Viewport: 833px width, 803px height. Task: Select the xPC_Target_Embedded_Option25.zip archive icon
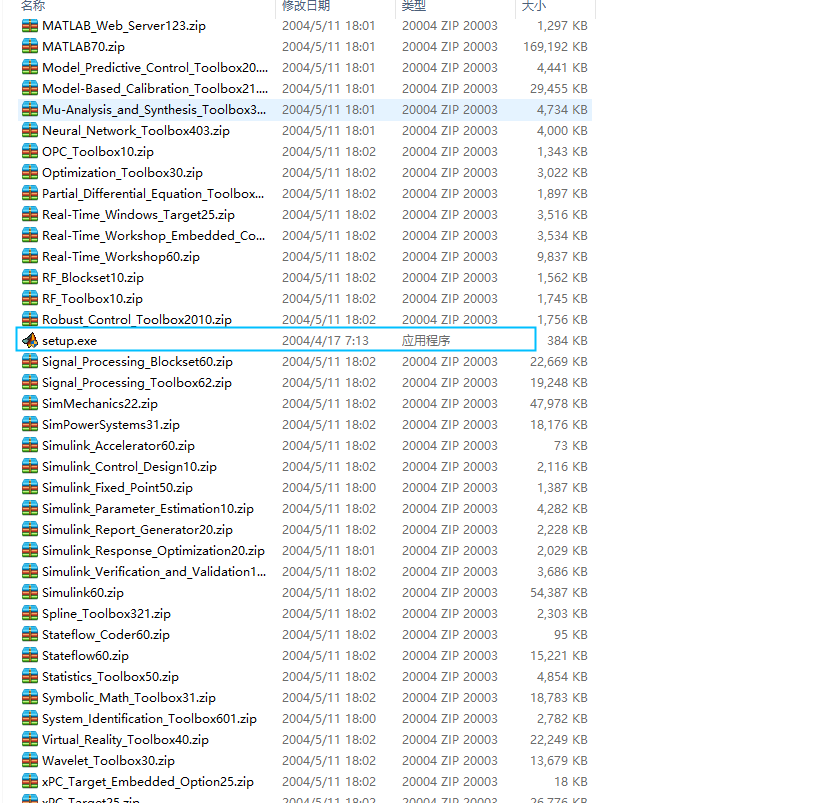(30, 782)
